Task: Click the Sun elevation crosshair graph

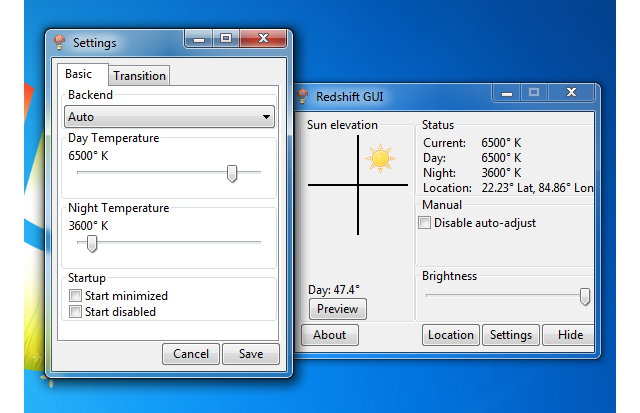Action: (358, 185)
